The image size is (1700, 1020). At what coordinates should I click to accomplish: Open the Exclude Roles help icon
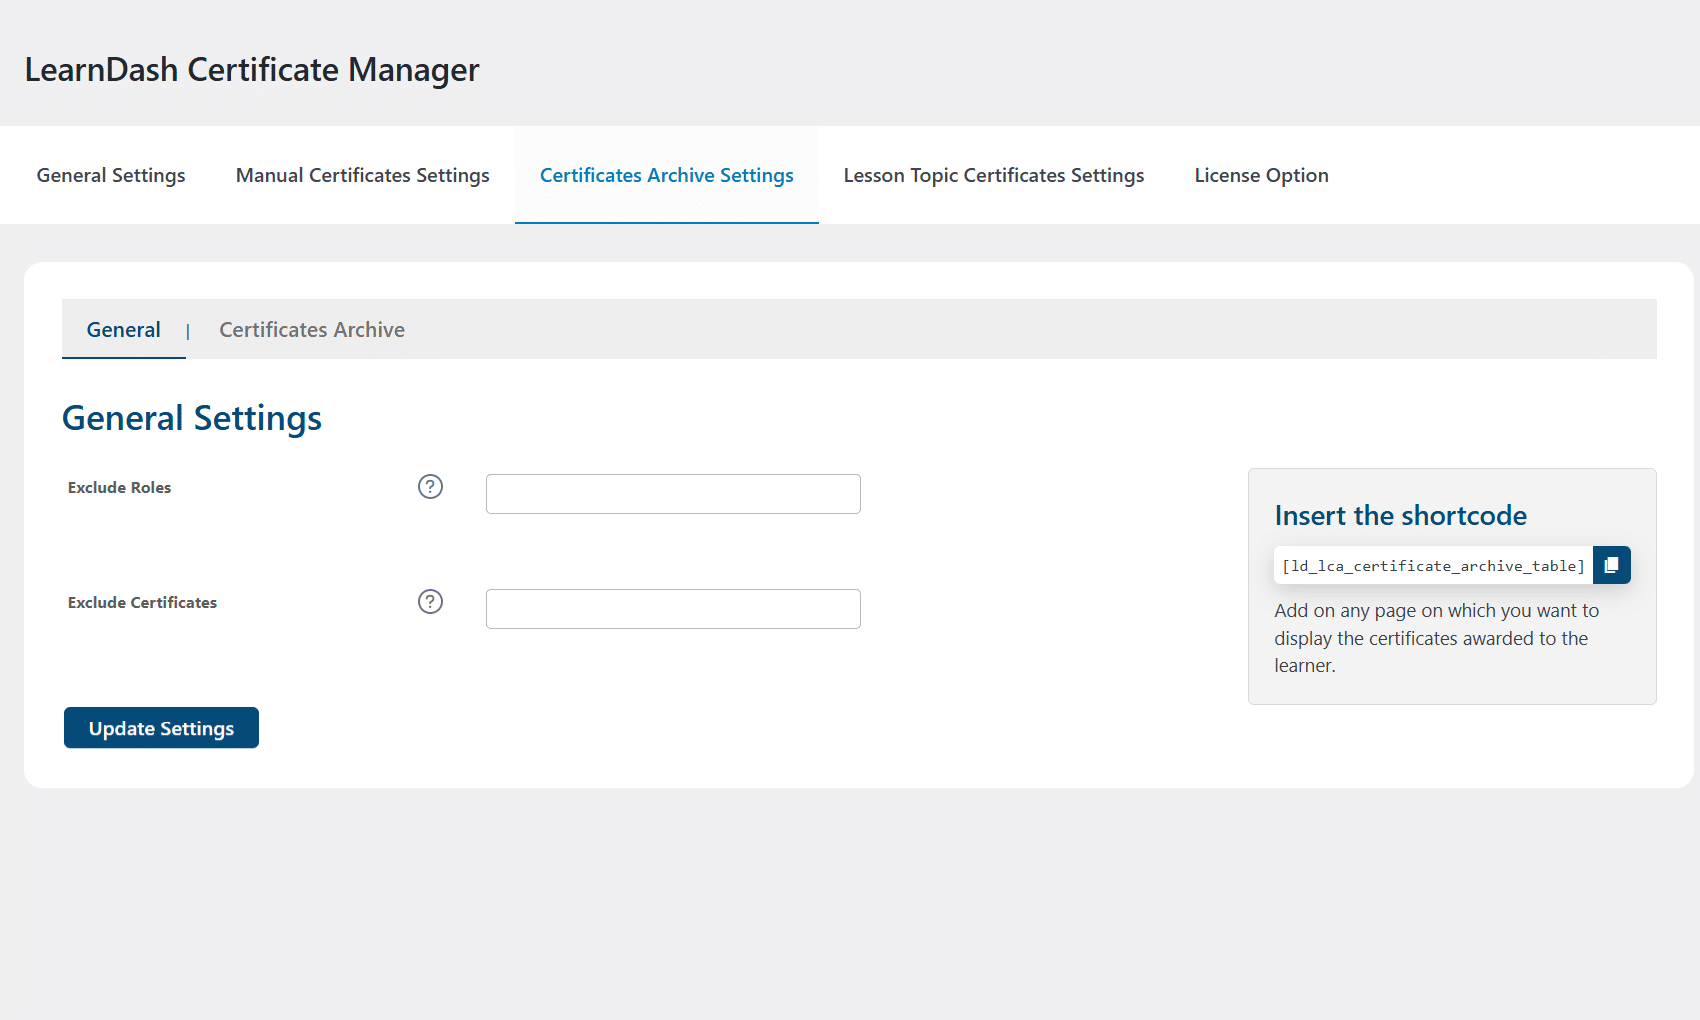430,487
